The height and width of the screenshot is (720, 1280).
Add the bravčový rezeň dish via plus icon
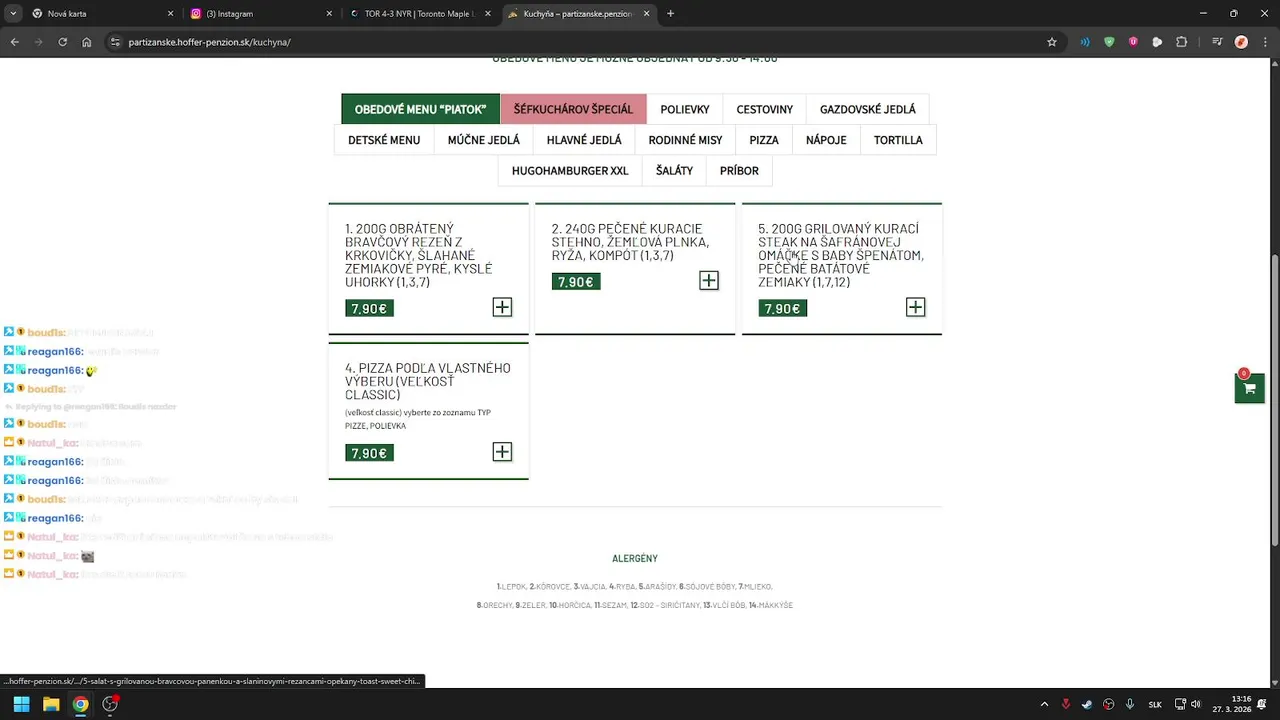502,307
